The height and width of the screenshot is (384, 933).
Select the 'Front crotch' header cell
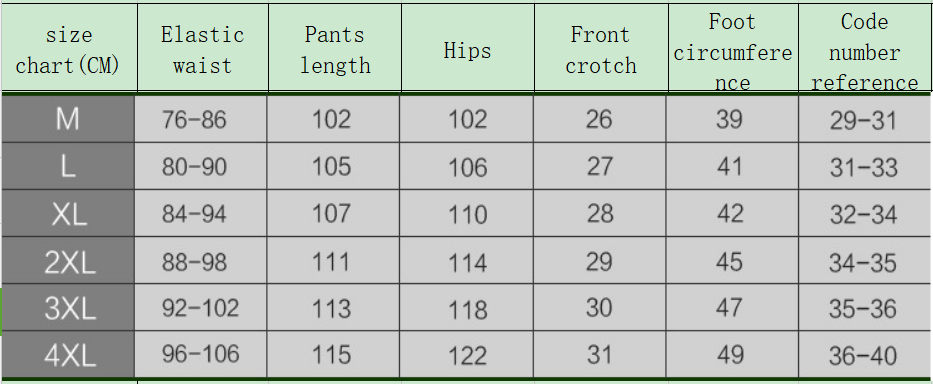(x=601, y=48)
